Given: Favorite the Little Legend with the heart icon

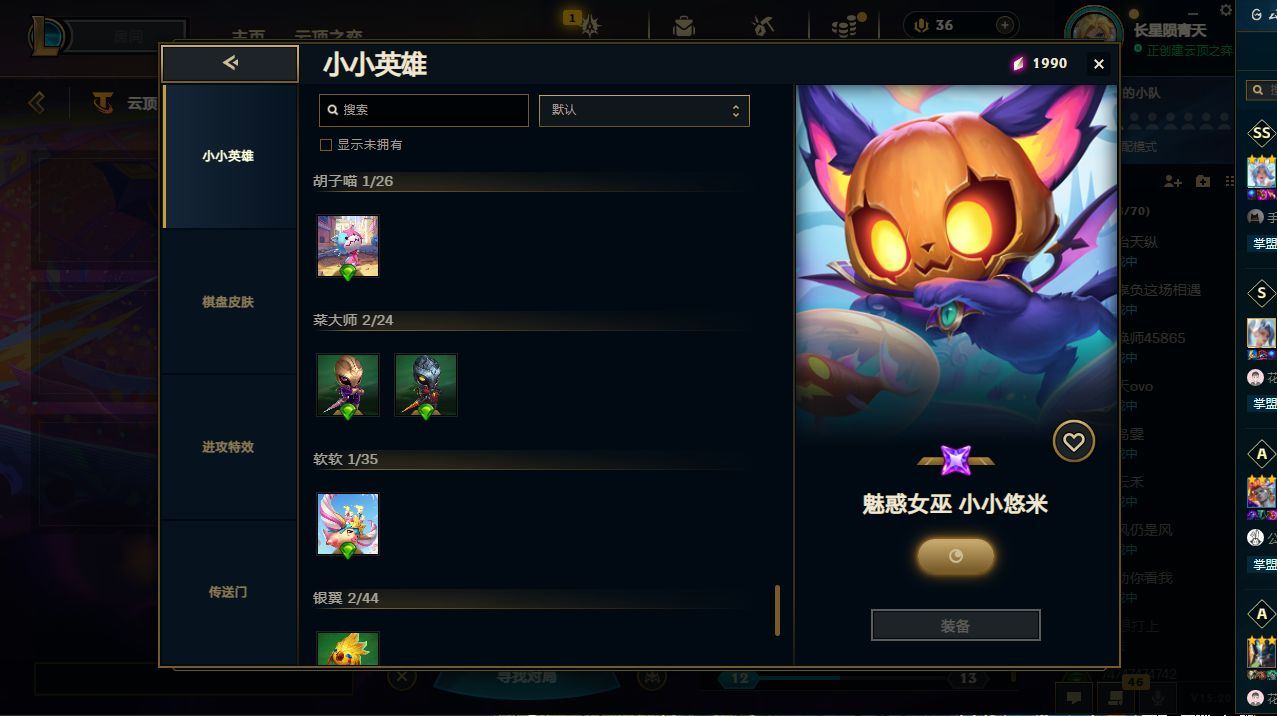Looking at the screenshot, I should point(1073,442).
